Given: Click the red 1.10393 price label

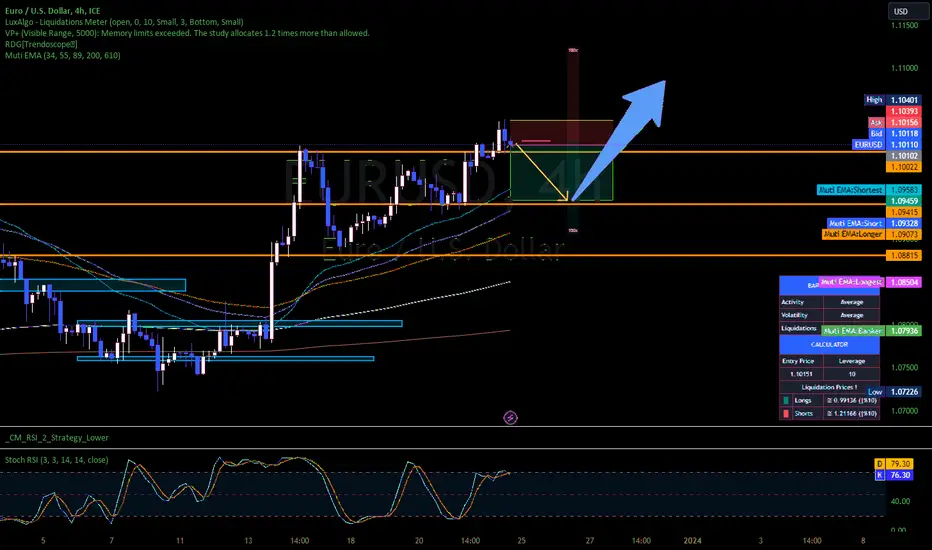Looking at the screenshot, I should click(x=903, y=111).
